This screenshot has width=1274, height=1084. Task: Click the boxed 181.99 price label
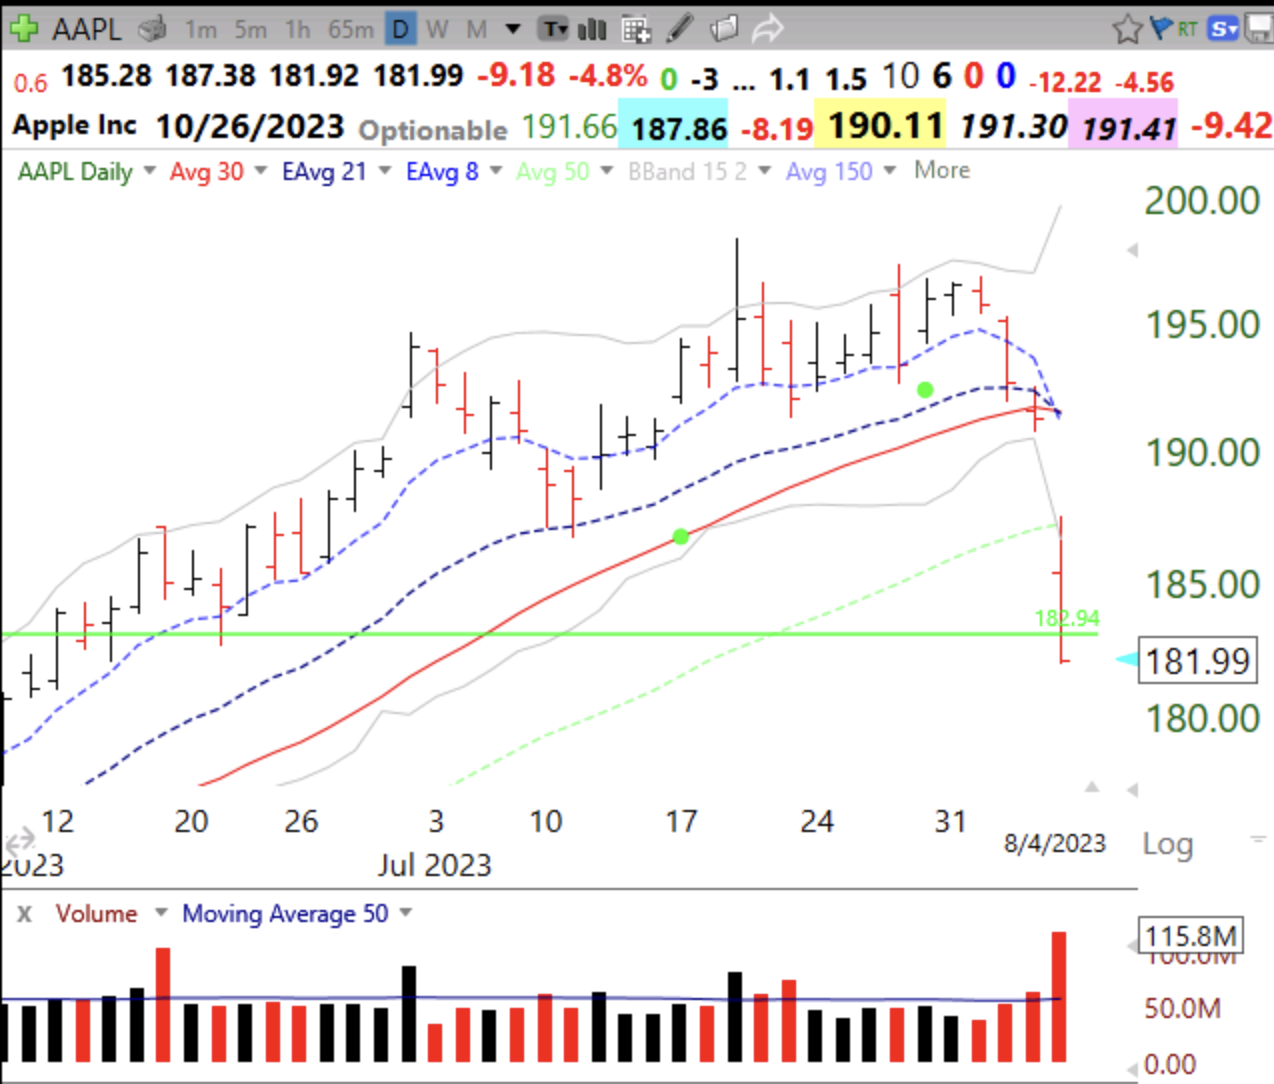click(x=1197, y=661)
